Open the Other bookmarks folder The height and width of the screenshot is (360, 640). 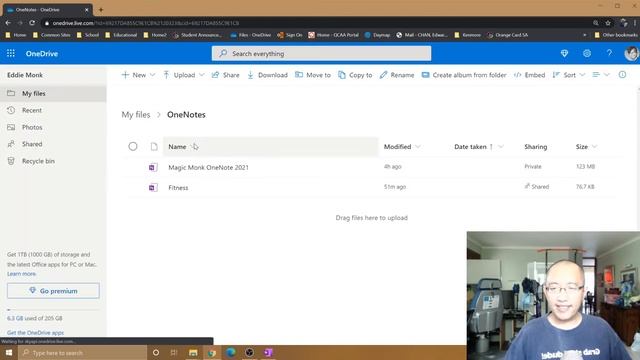pos(616,35)
